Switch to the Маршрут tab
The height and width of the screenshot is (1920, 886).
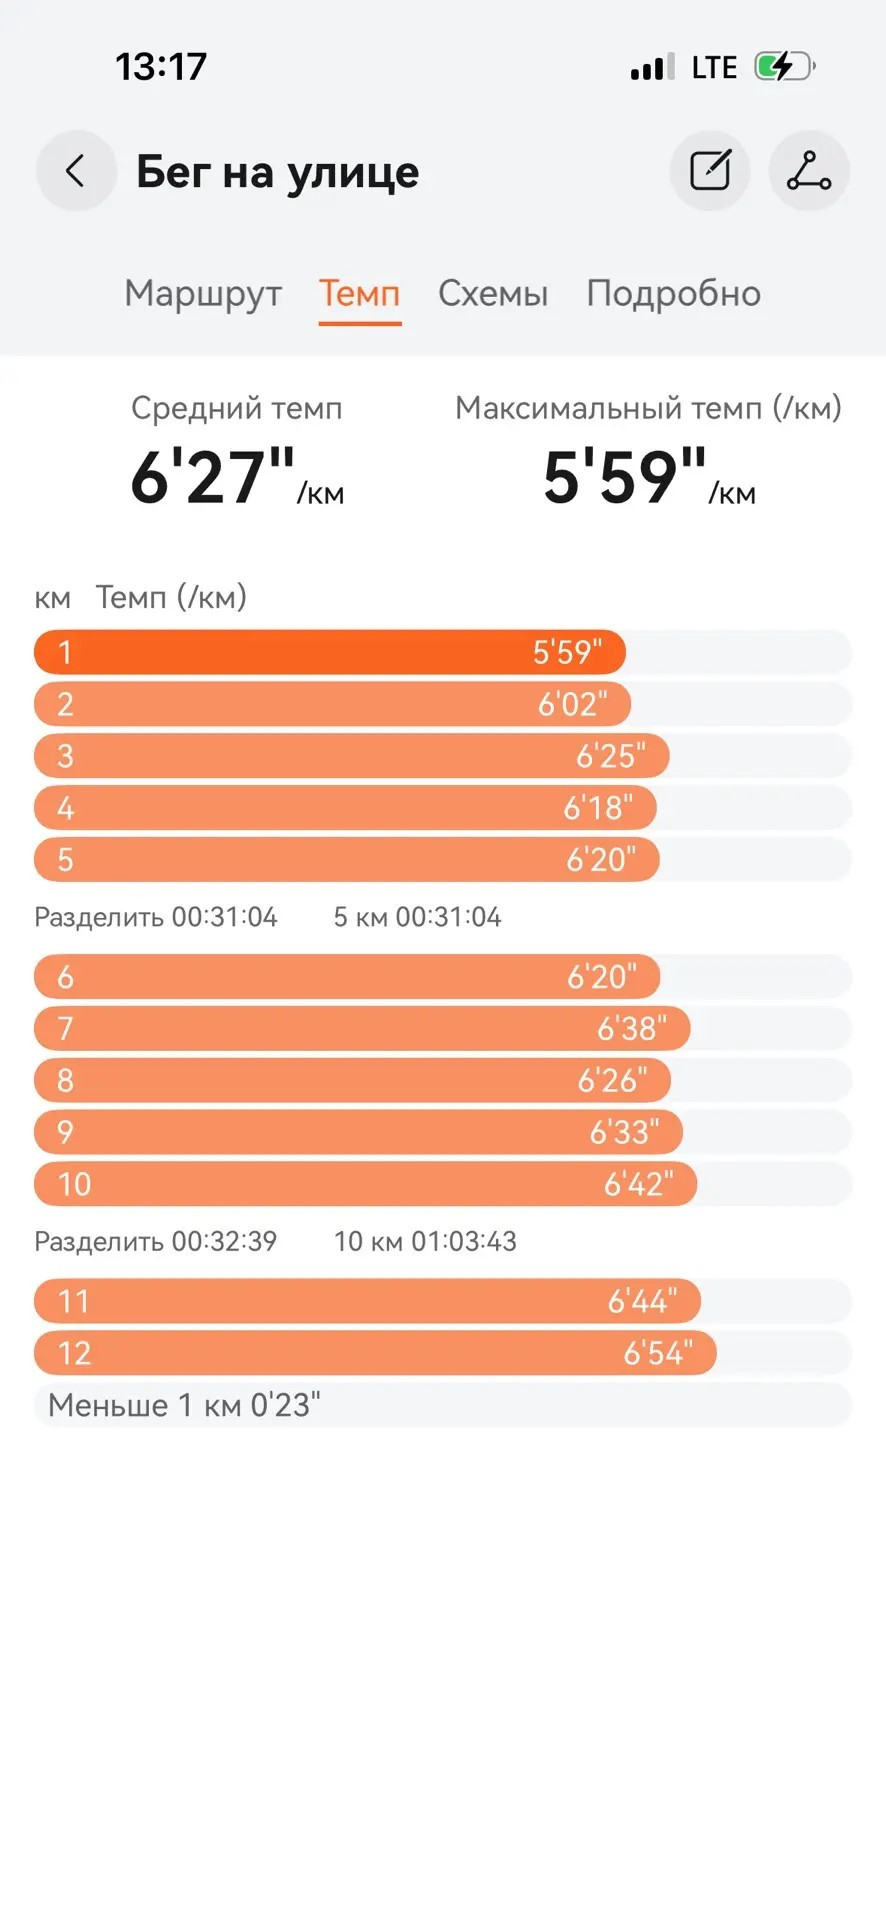[203, 294]
